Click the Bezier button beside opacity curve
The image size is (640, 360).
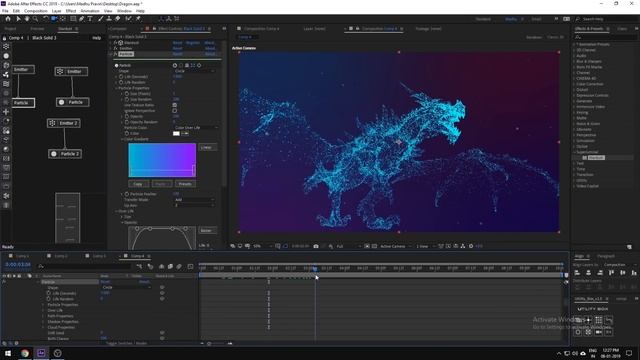pos(207,231)
